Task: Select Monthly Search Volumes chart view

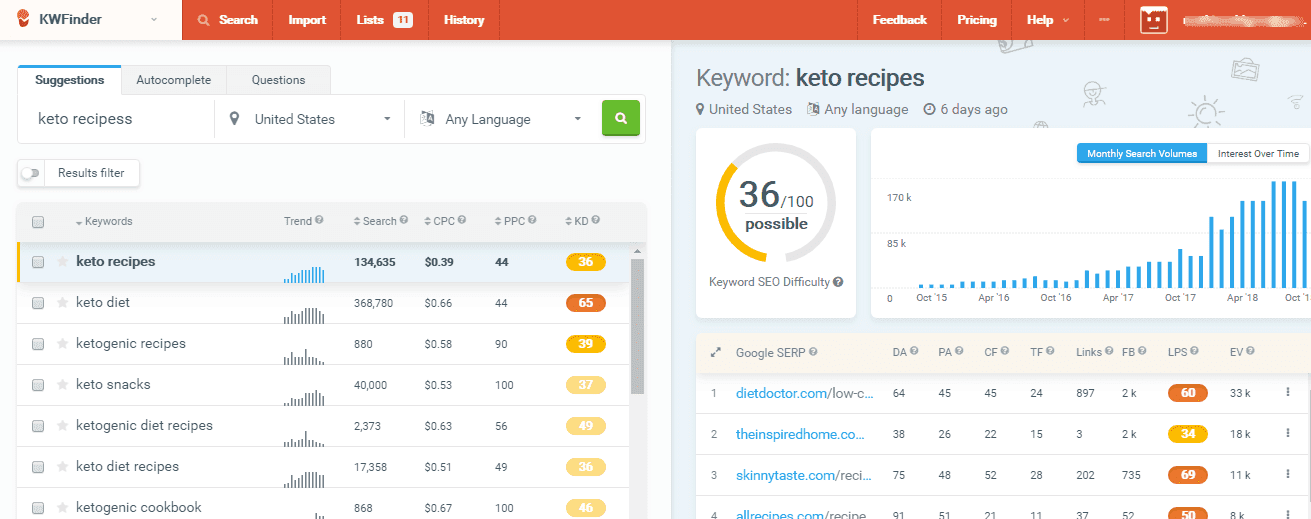Action: click(1142, 154)
